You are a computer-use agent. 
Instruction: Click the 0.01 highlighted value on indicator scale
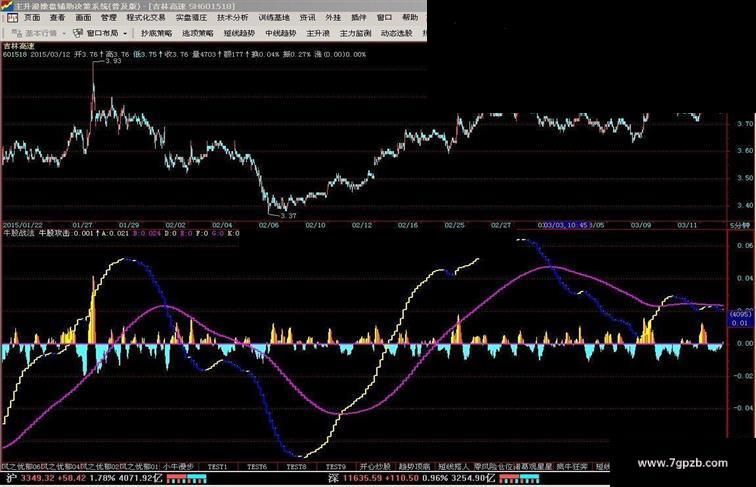[x=740, y=323]
